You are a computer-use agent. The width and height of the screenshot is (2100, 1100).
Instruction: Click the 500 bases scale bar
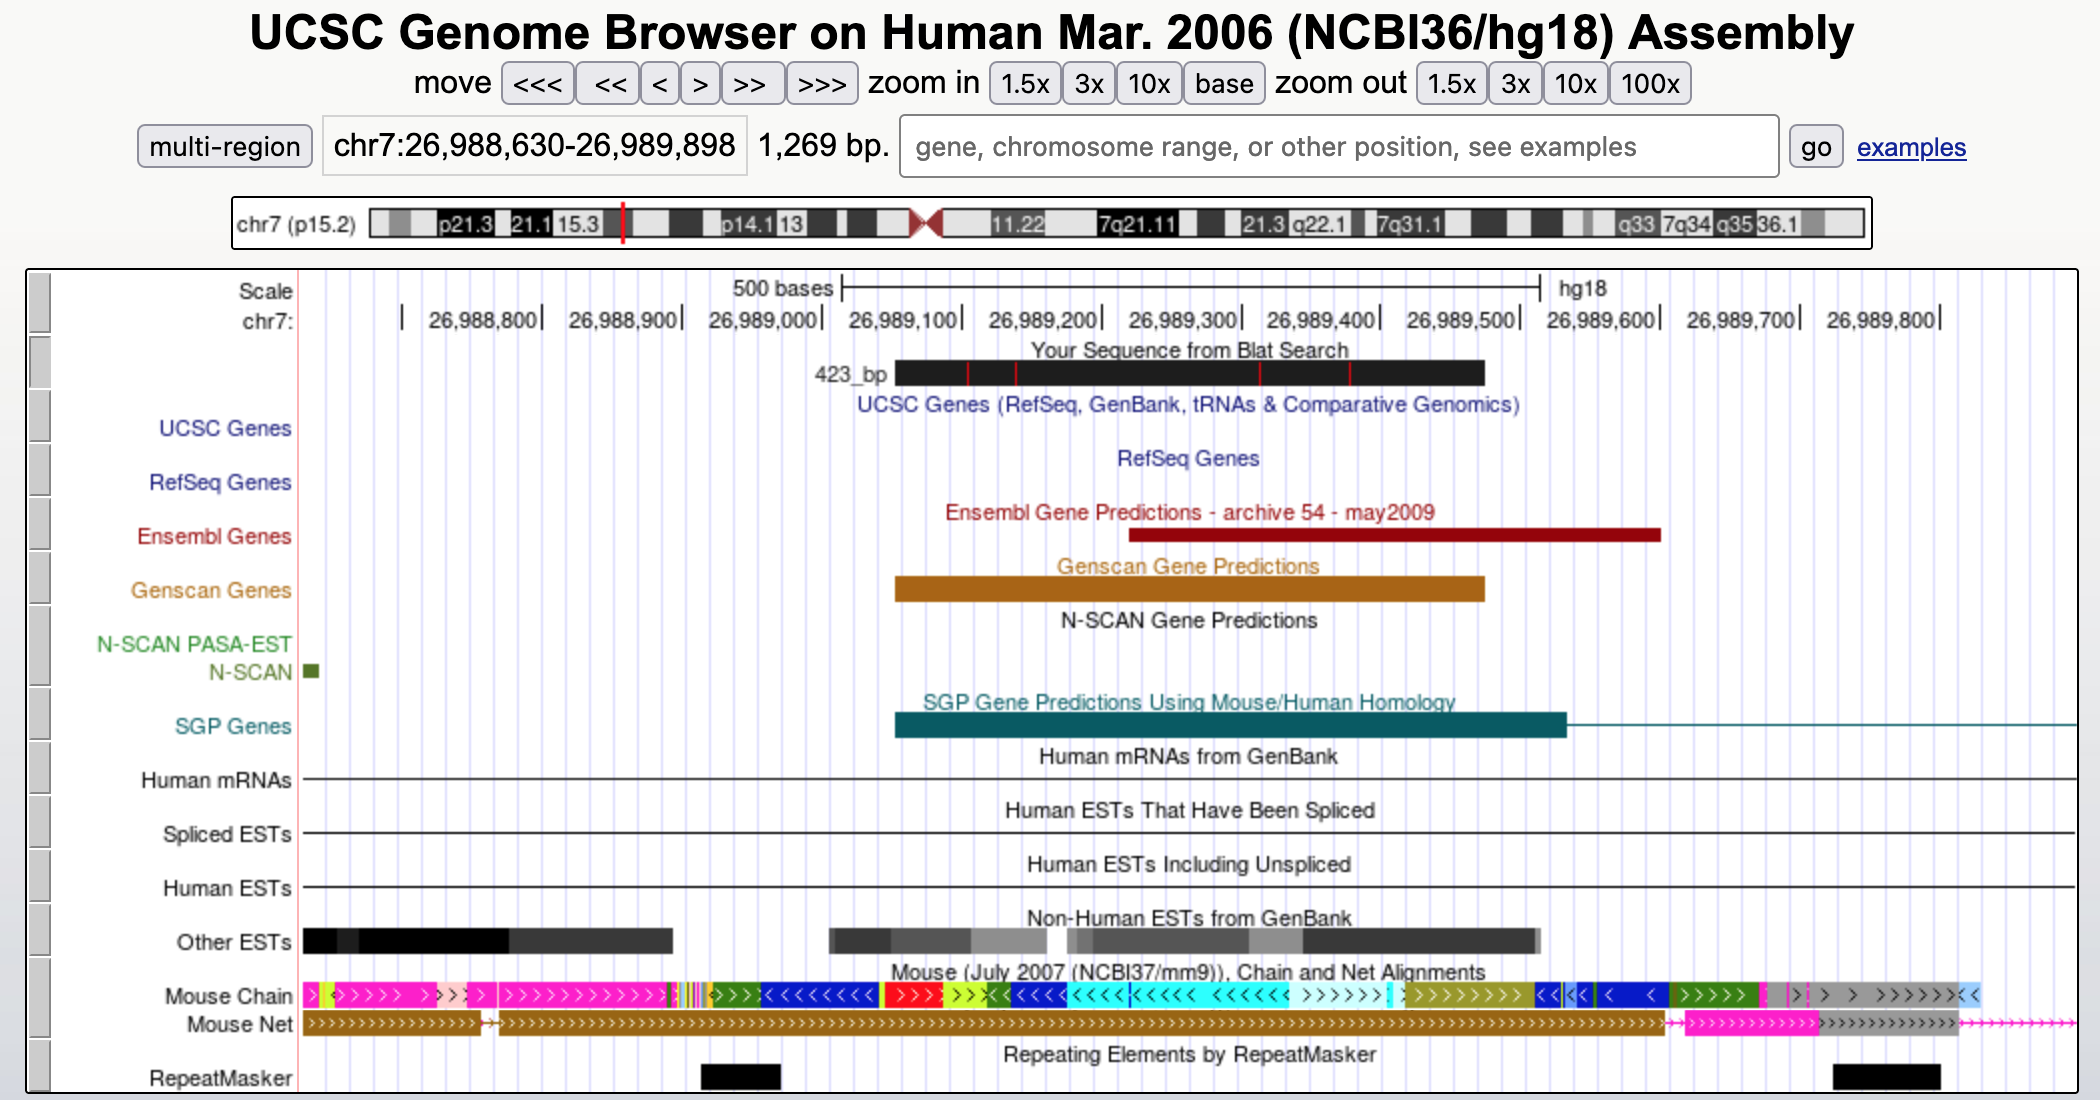click(x=1190, y=288)
